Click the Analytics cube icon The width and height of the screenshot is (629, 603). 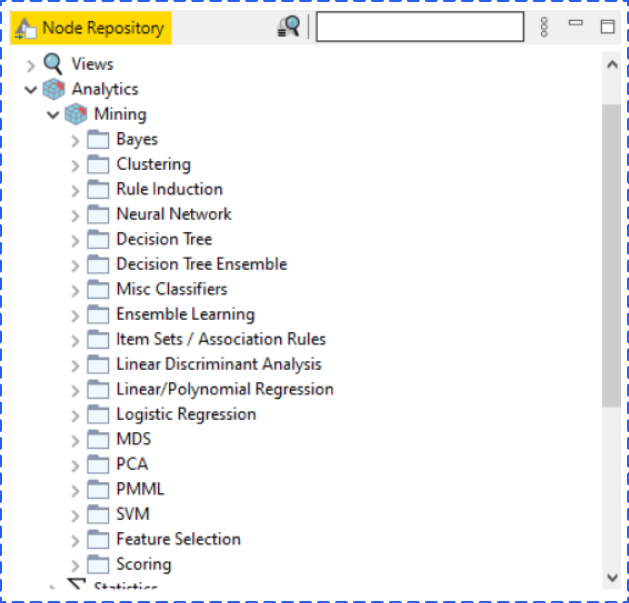(53, 89)
